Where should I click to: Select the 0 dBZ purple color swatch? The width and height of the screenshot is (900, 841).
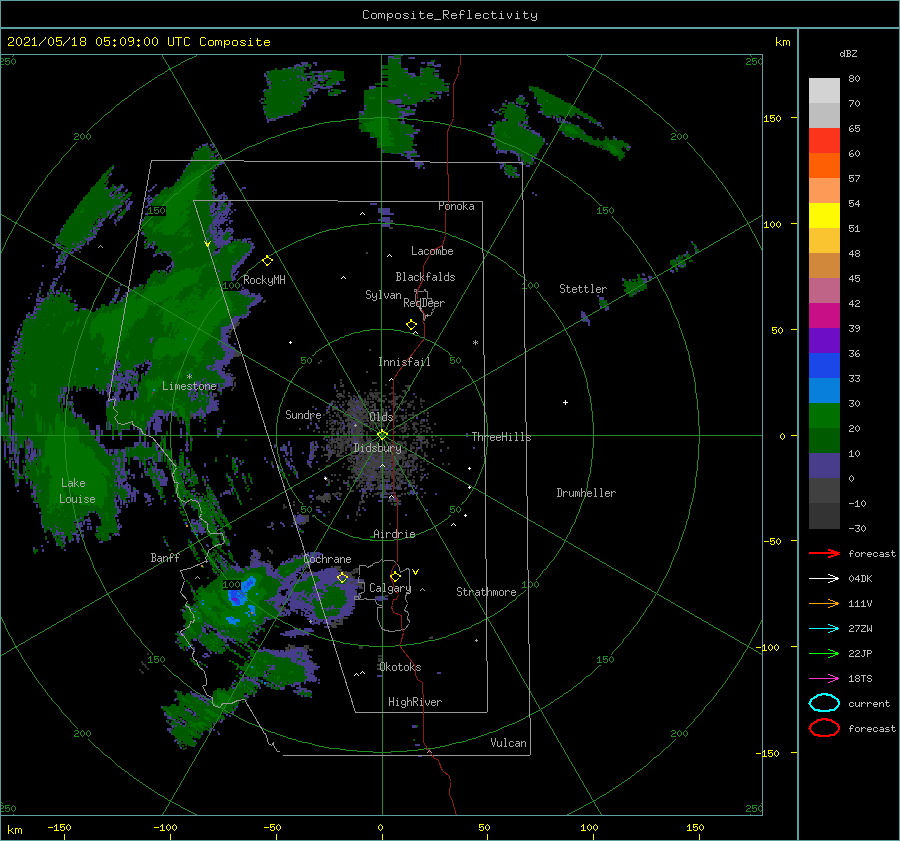pyautogui.click(x=824, y=465)
